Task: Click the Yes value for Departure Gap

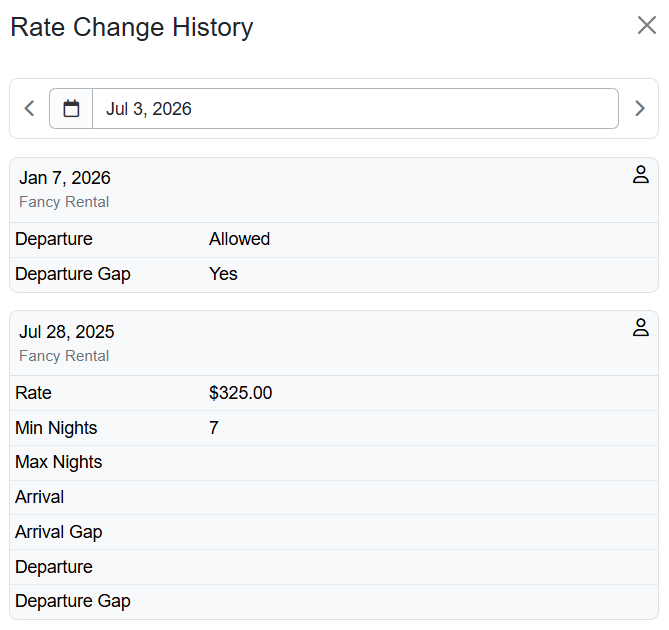Action: point(223,274)
